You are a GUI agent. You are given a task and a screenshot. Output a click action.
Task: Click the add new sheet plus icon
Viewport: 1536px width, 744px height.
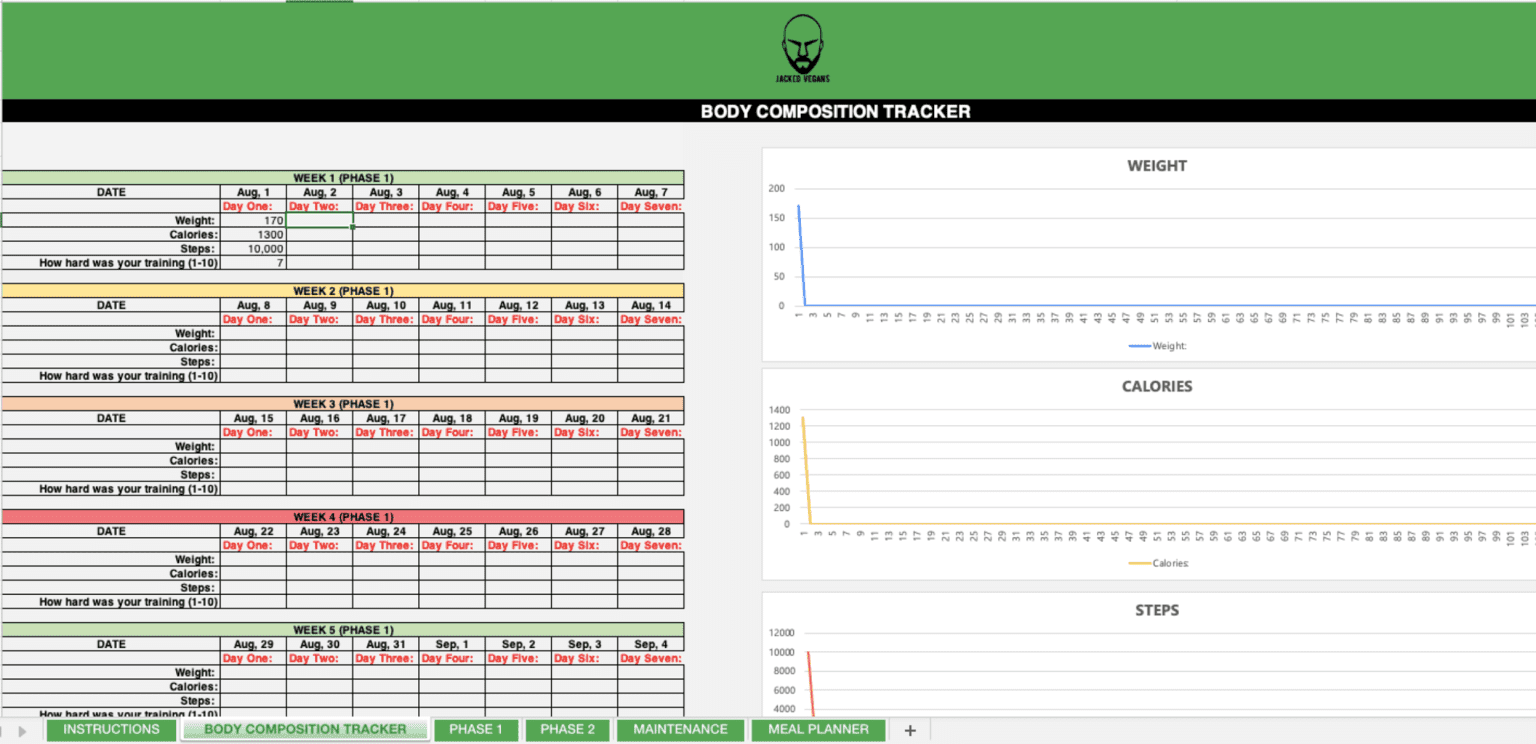(909, 729)
